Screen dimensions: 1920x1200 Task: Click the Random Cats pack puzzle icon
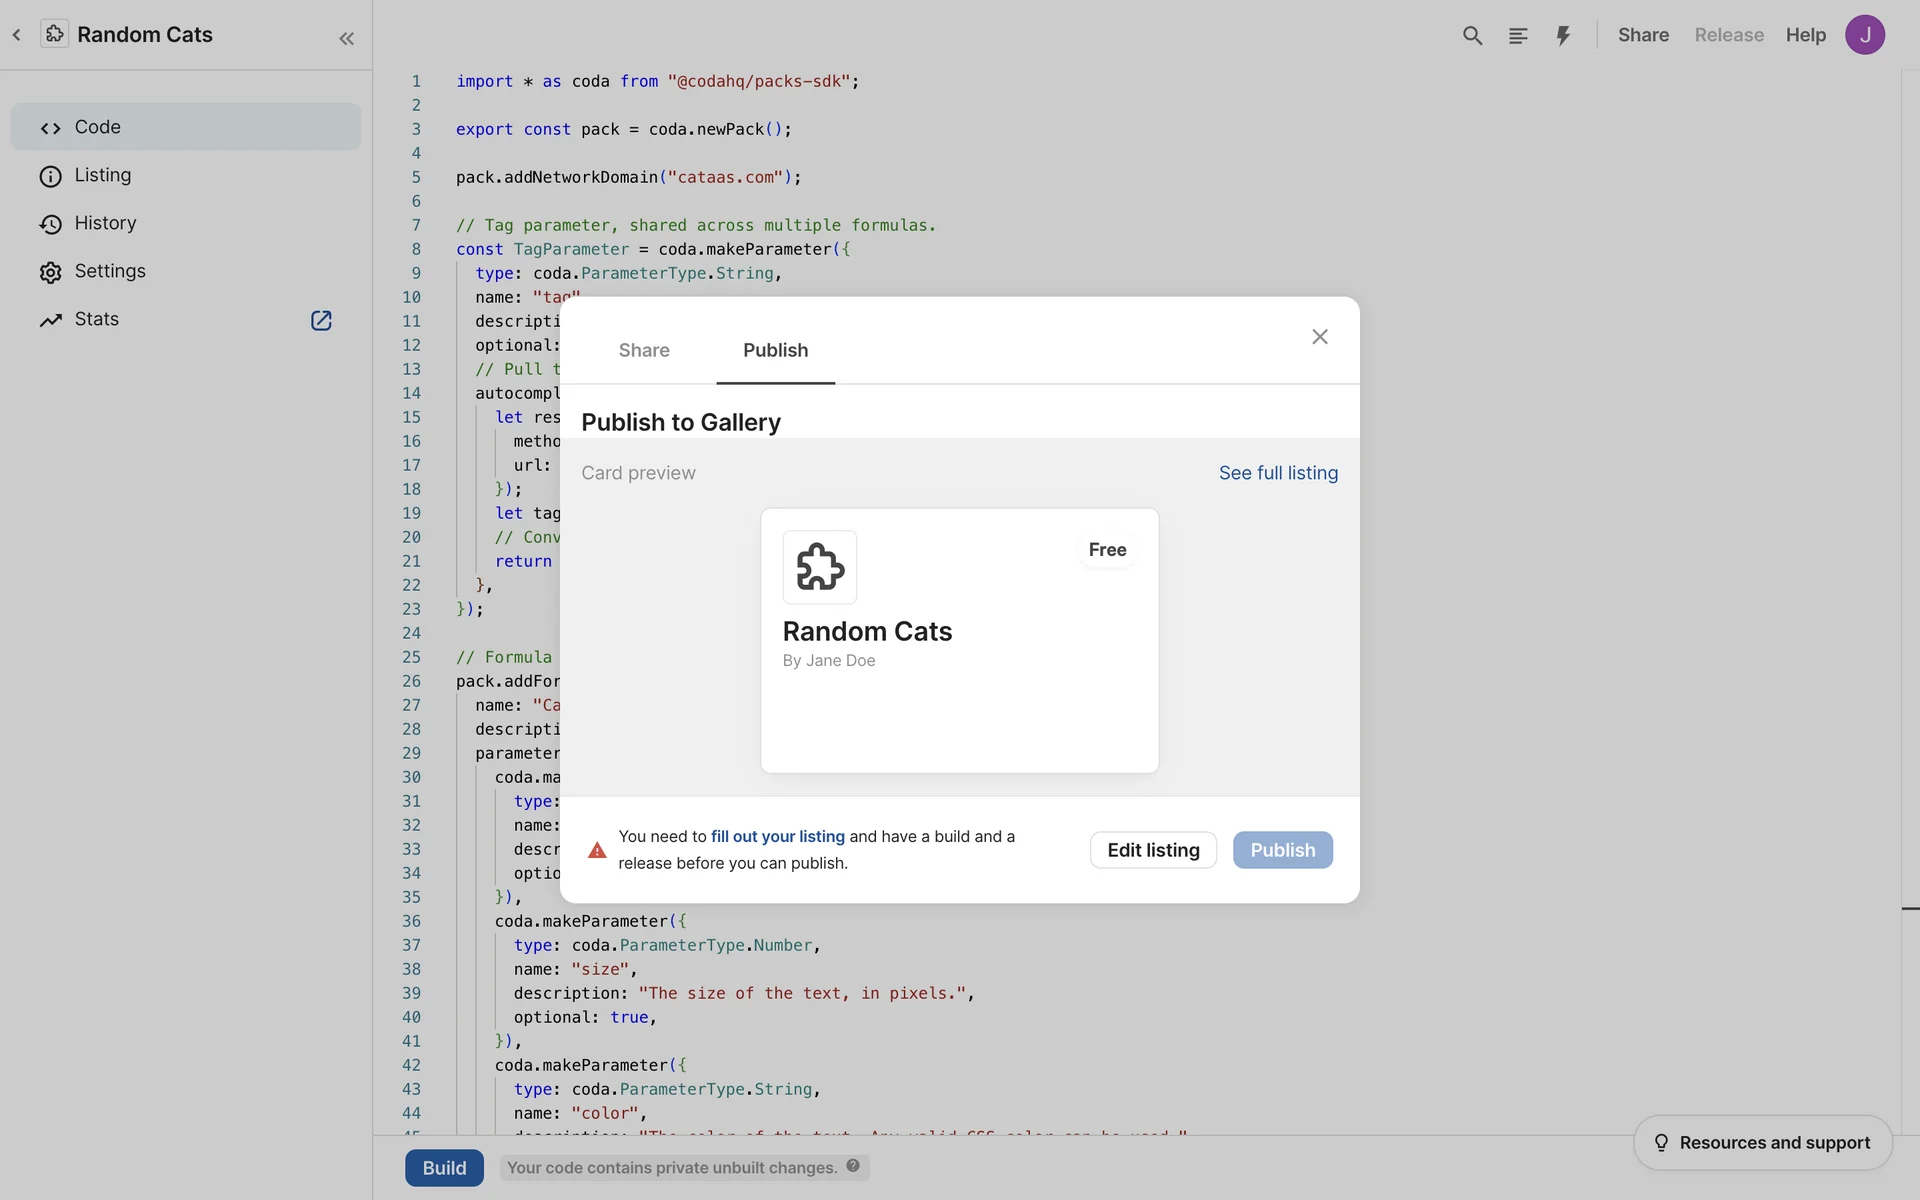[x=54, y=34]
